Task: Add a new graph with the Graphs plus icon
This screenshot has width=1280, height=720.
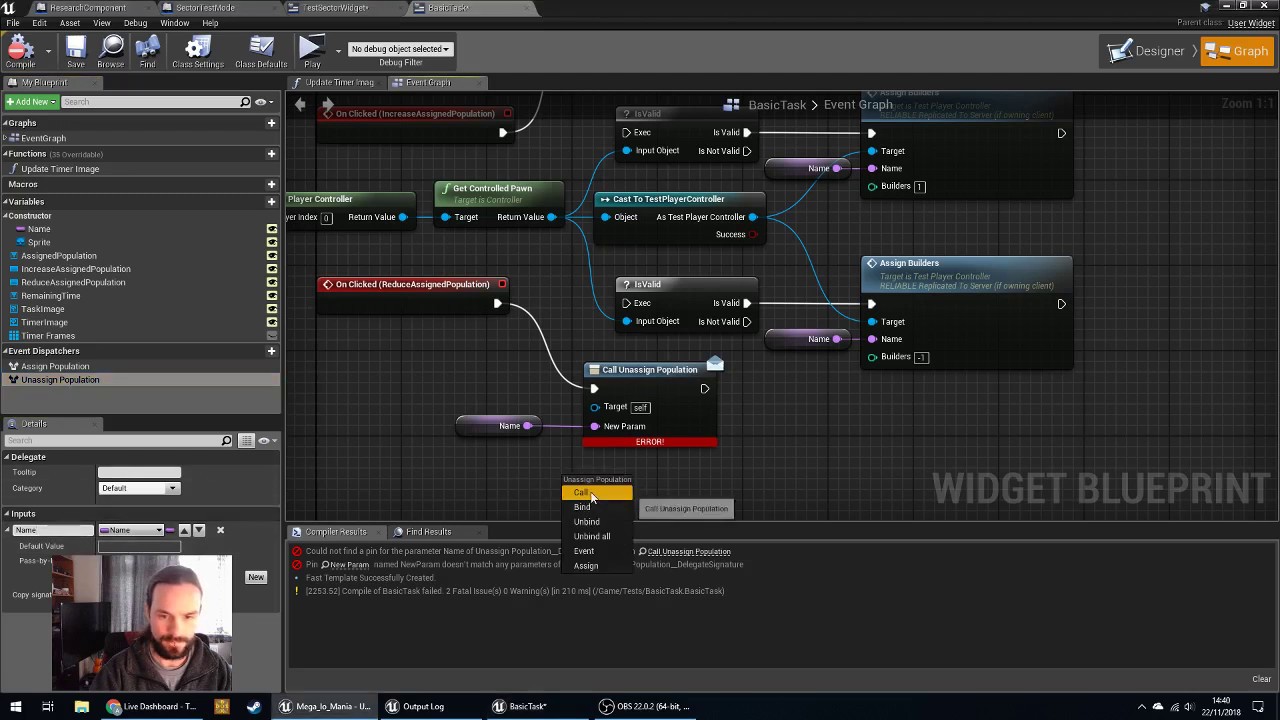Action: [x=271, y=123]
